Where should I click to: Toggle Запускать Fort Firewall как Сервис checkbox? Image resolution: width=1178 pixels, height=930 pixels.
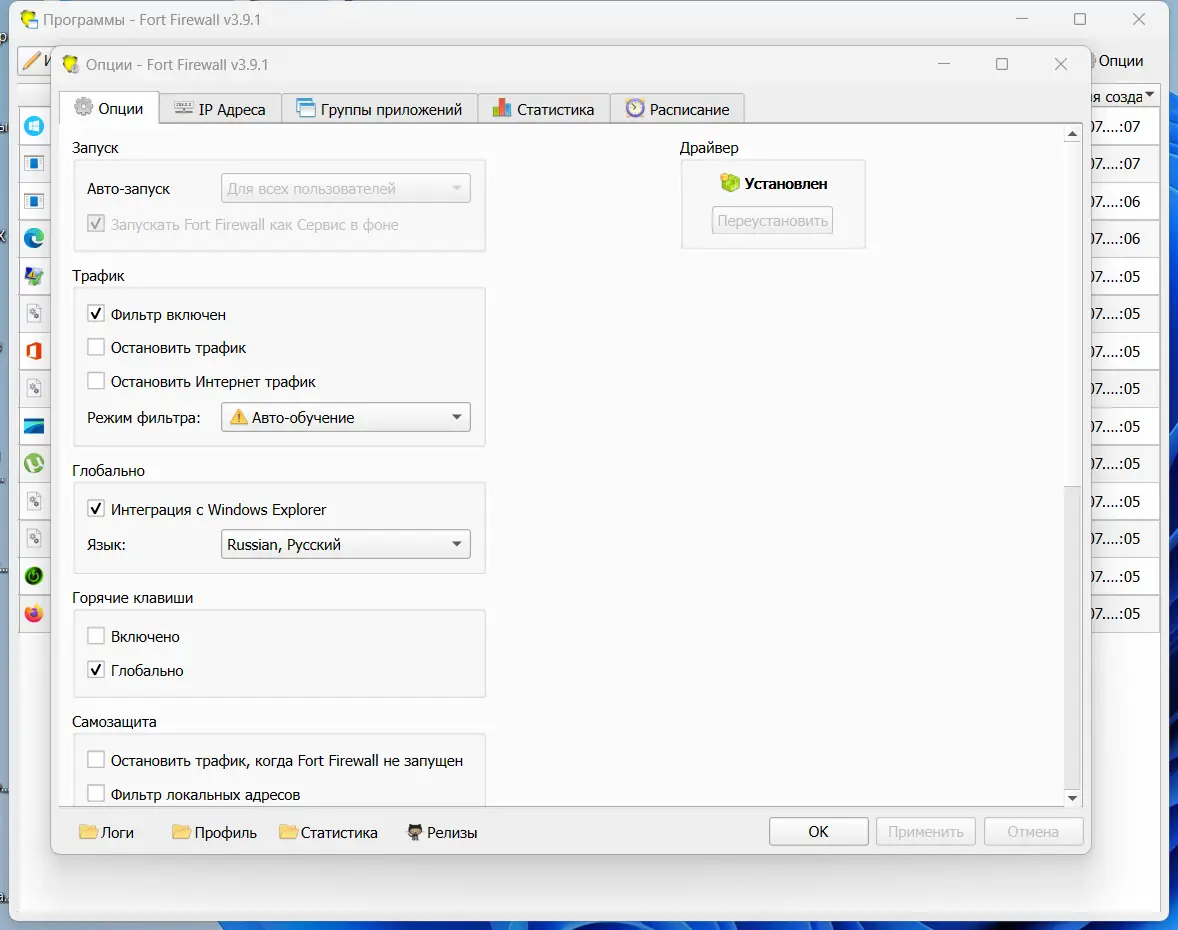pos(95,224)
